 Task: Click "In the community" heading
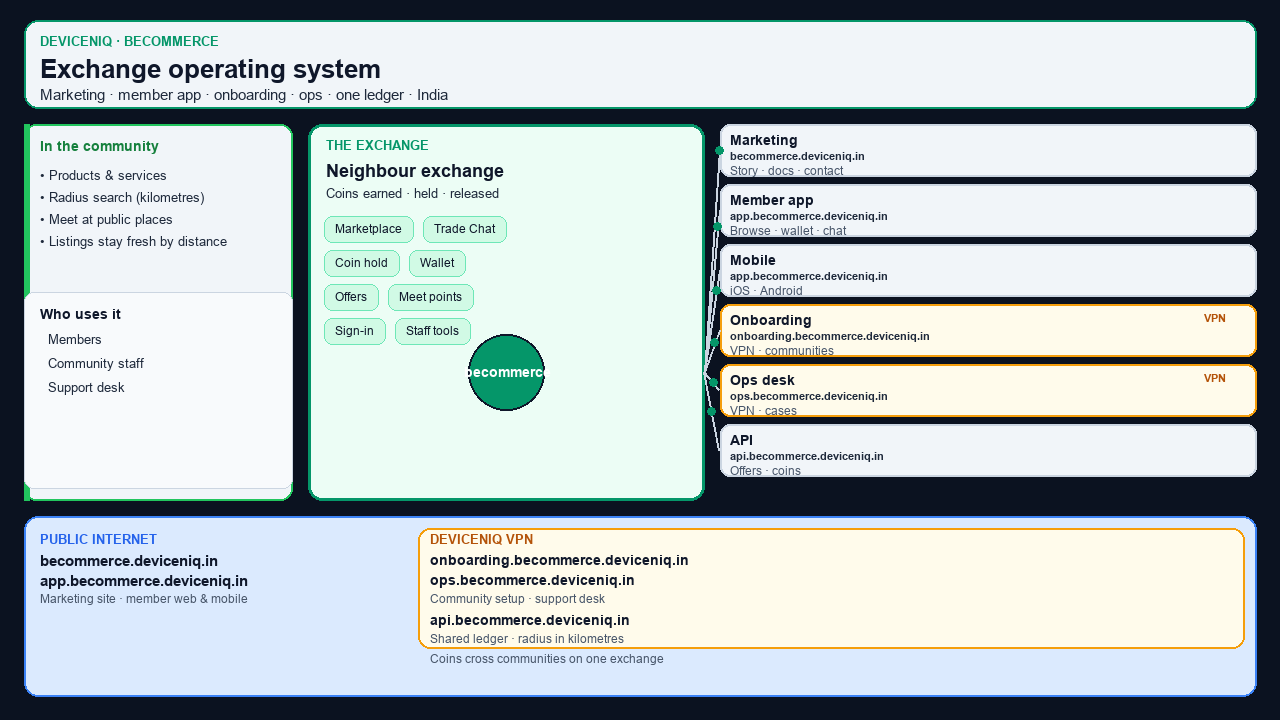click(x=99, y=146)
